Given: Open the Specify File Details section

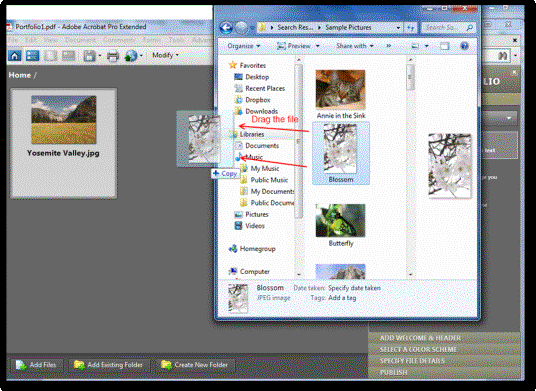Looking at the screenshot, I should tap(444, 361).
